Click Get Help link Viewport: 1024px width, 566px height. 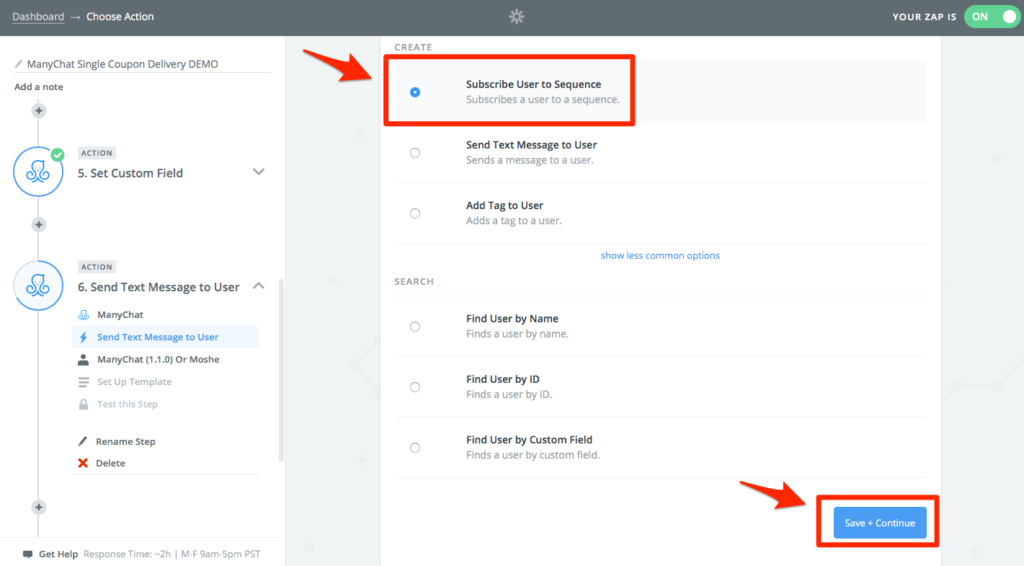[58, 554]
